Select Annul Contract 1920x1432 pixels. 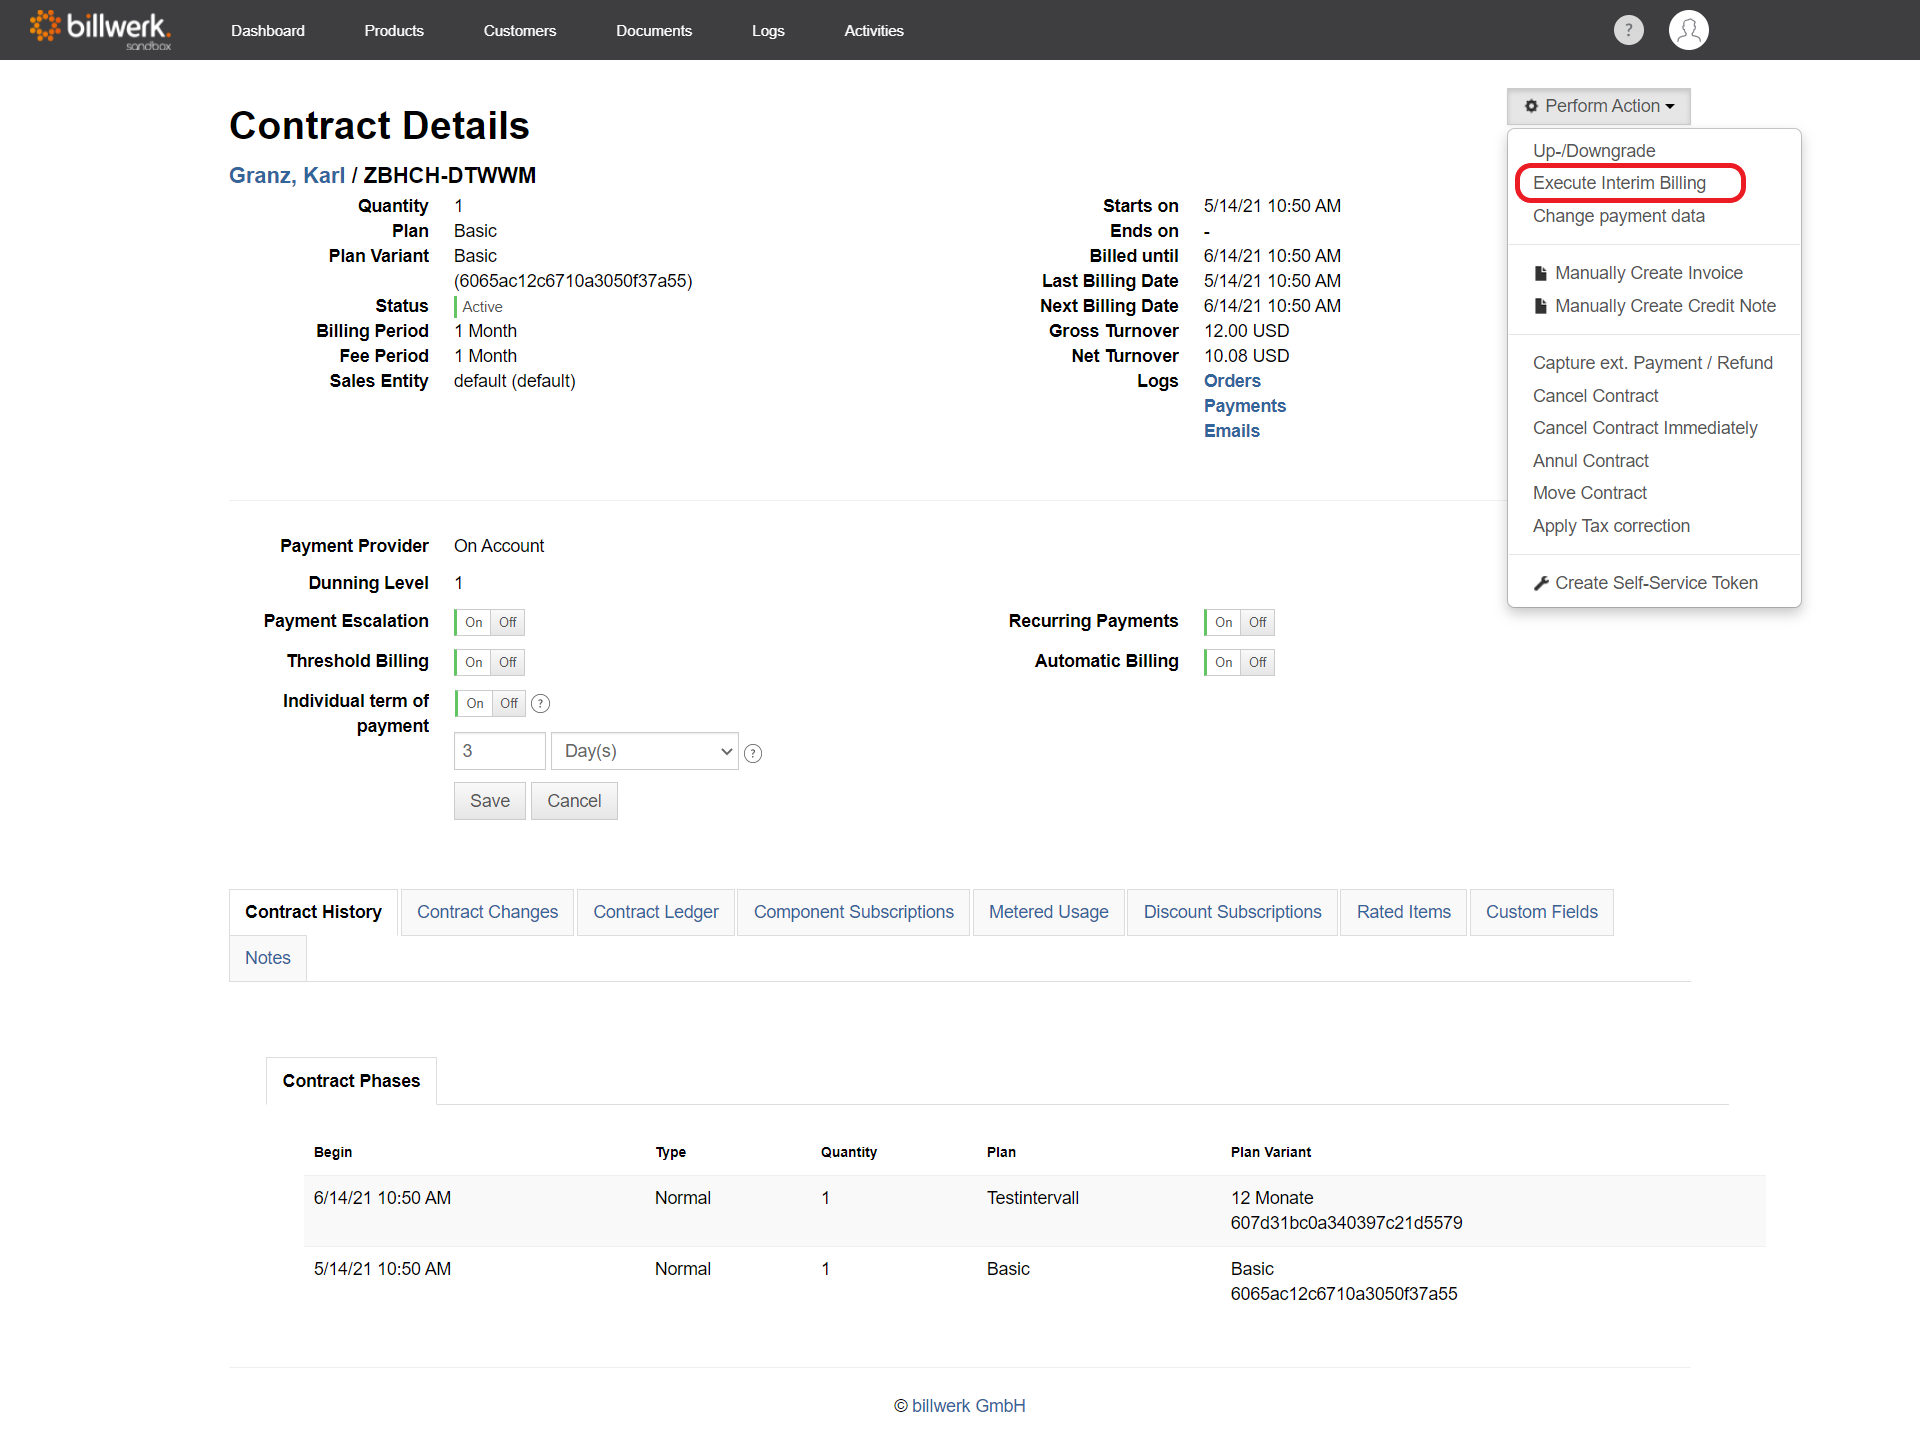click(x=1591, y=461)
